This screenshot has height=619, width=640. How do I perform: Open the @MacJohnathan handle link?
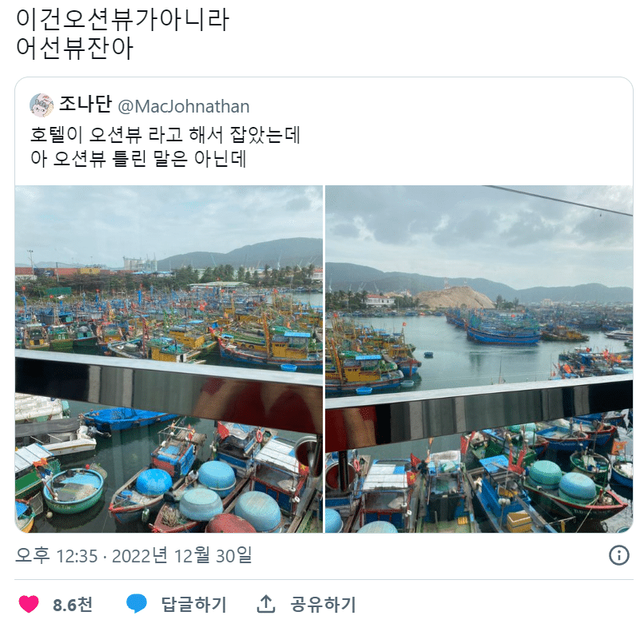184,106
